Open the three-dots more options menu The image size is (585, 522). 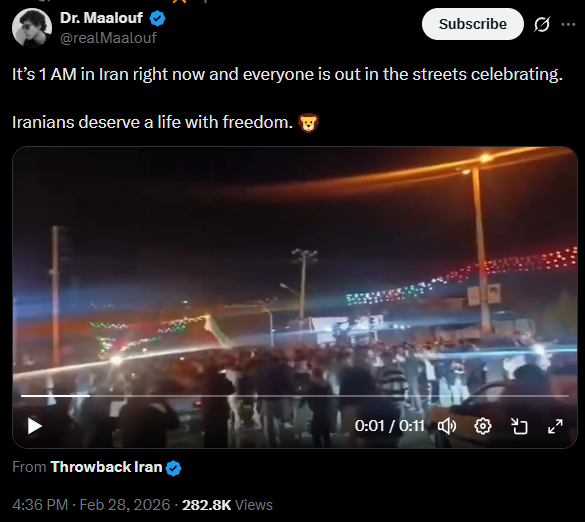(568, 25)
